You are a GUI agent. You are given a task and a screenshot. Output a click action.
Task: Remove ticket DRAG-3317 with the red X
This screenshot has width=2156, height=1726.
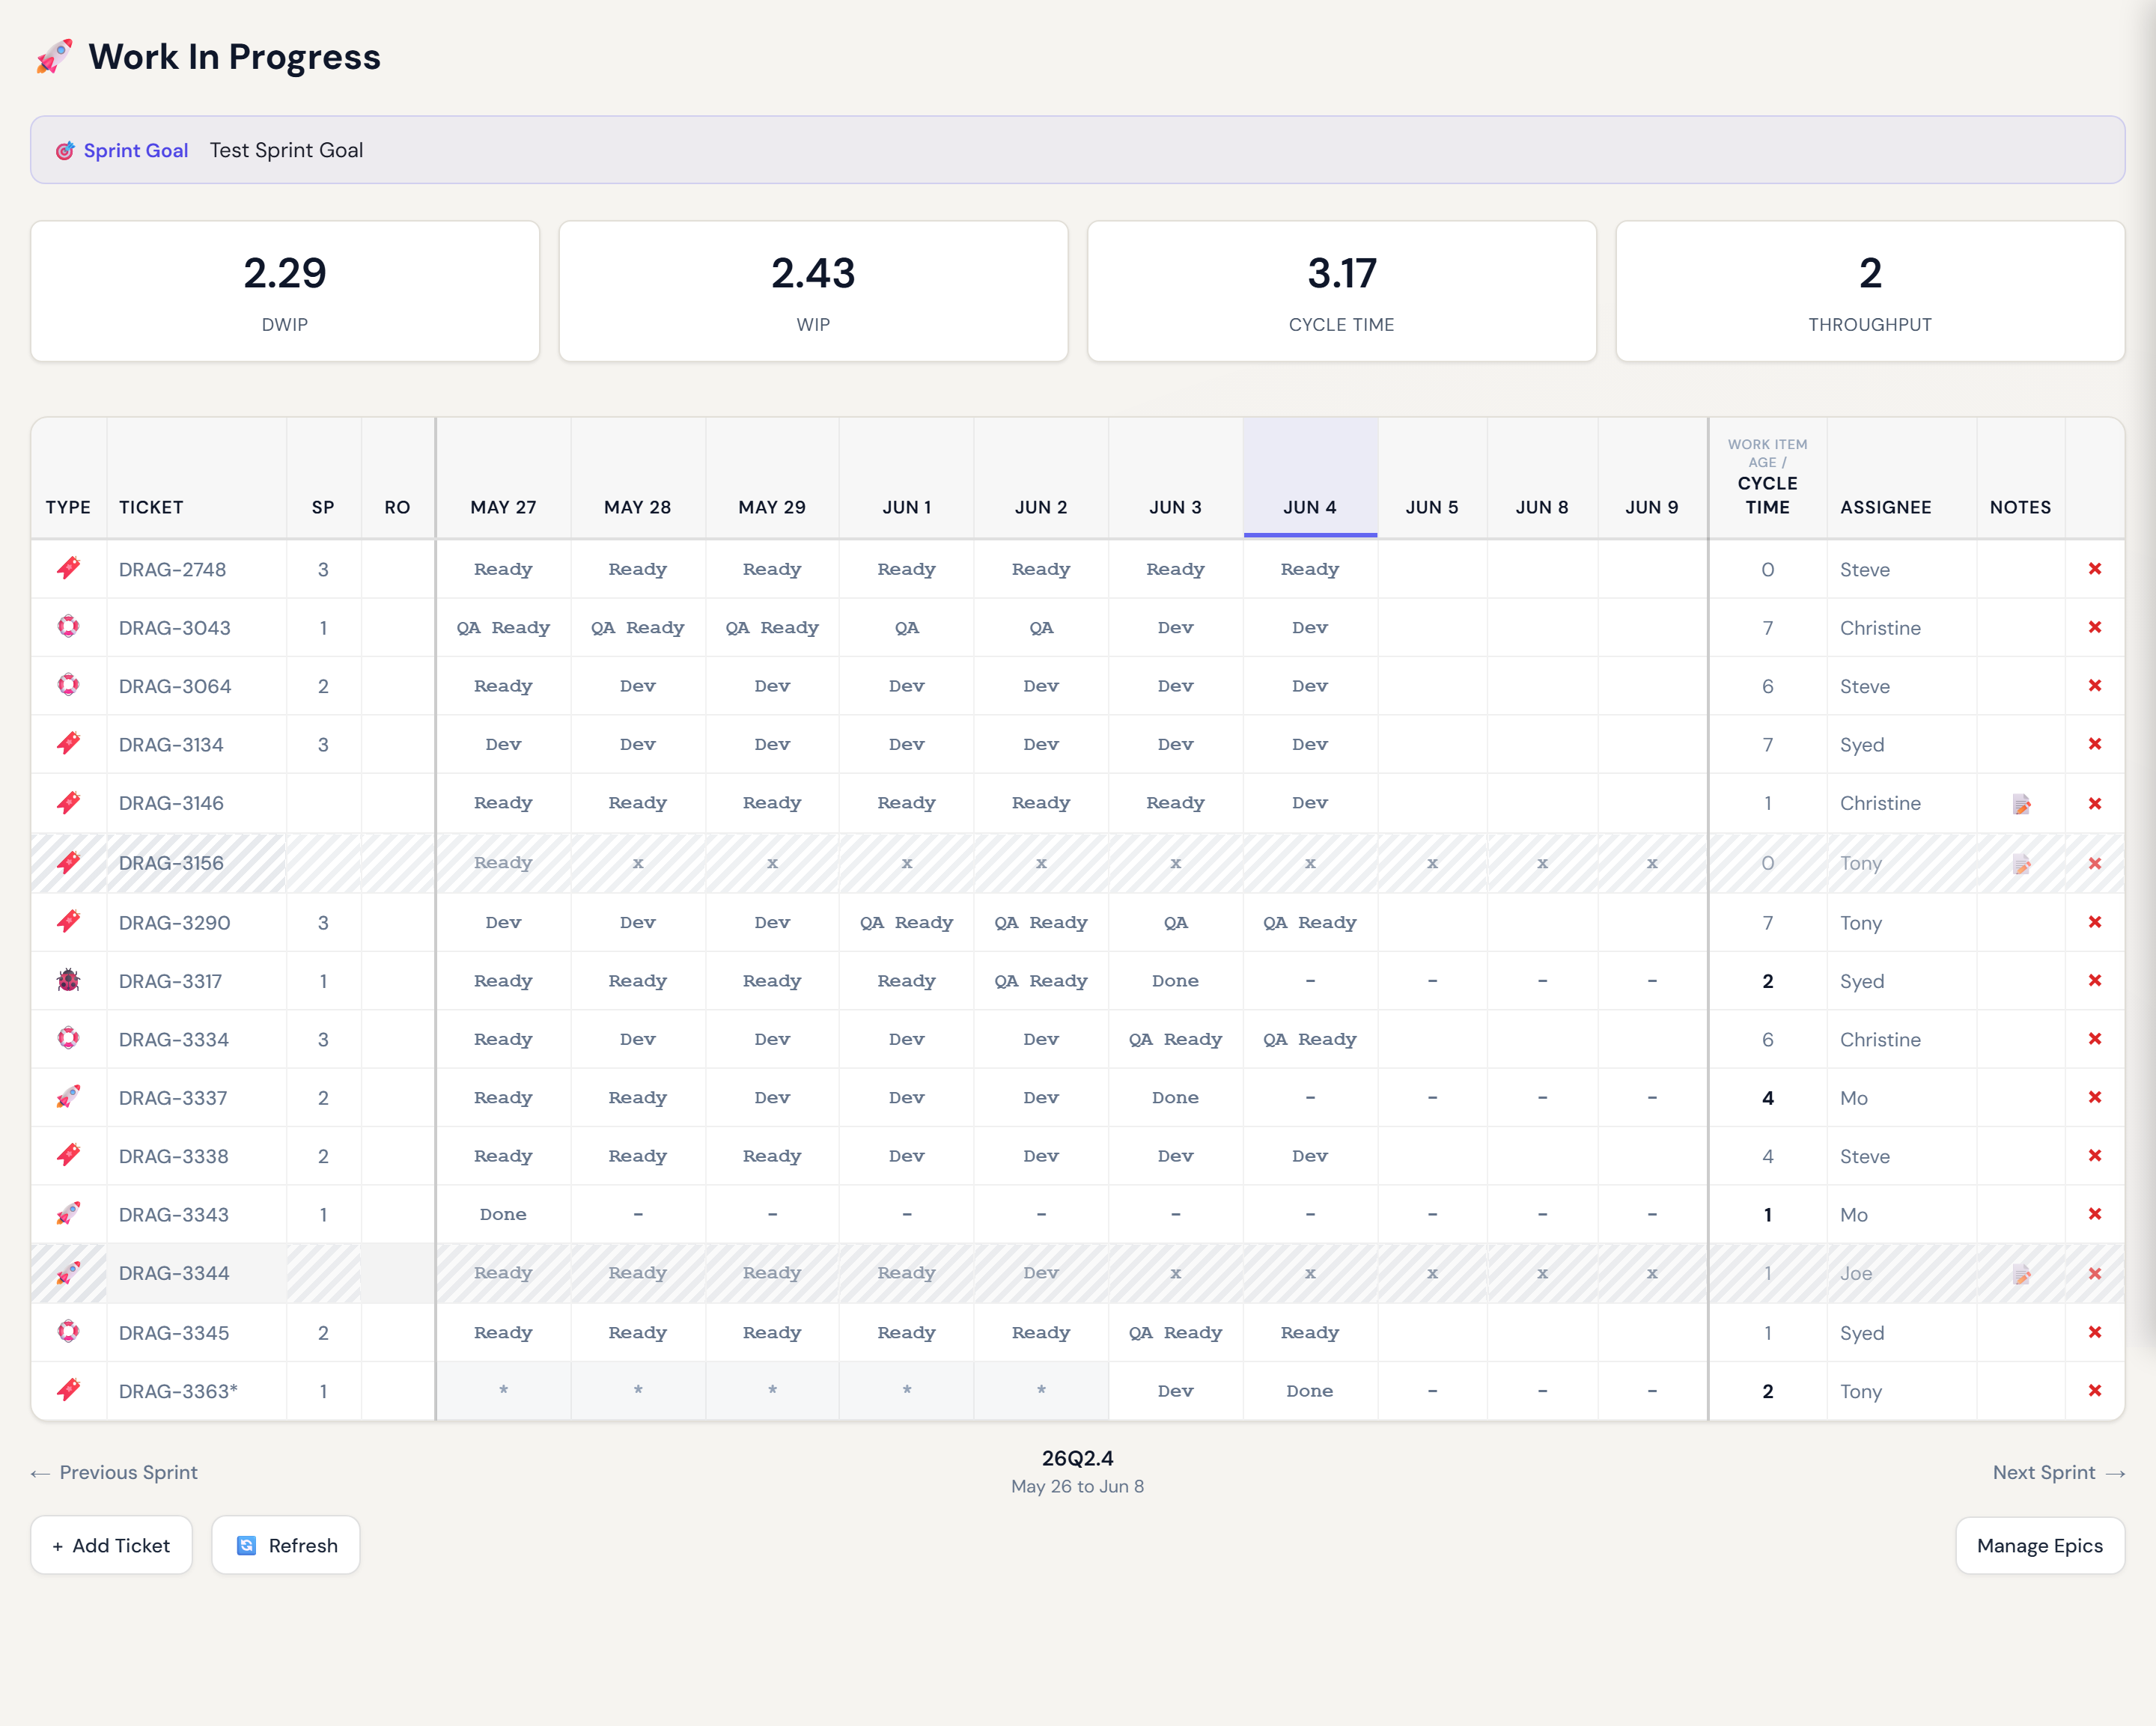click(x=2094, y=981)
